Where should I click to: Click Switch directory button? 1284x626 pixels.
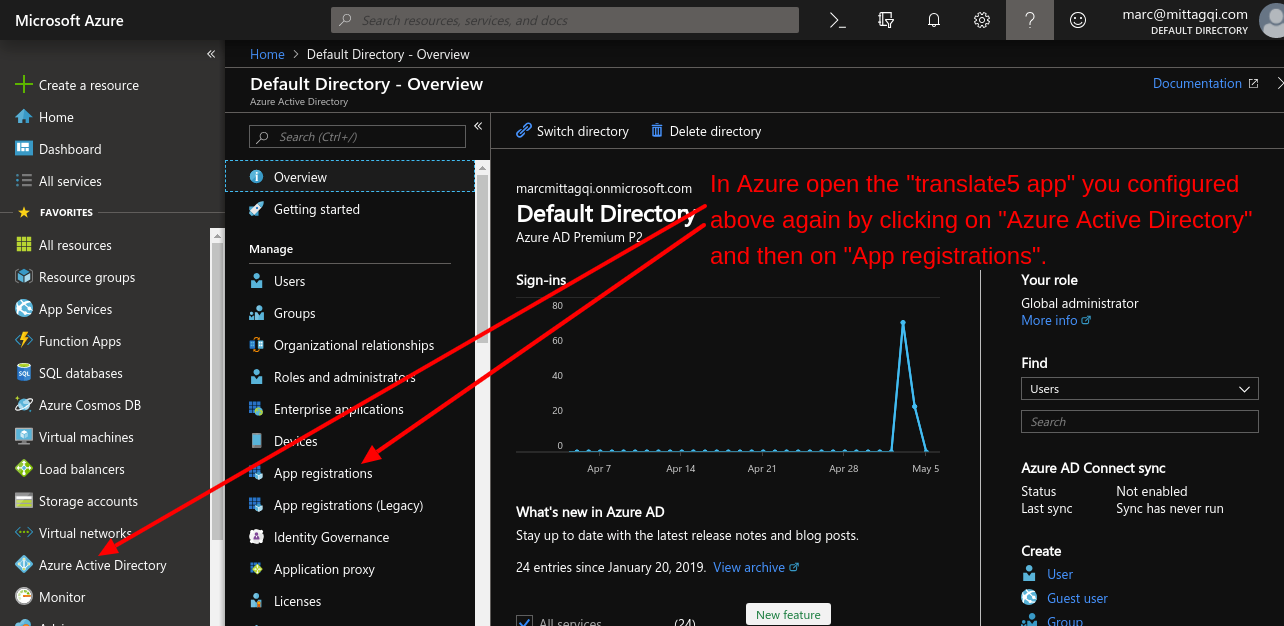tap(572, 131)
